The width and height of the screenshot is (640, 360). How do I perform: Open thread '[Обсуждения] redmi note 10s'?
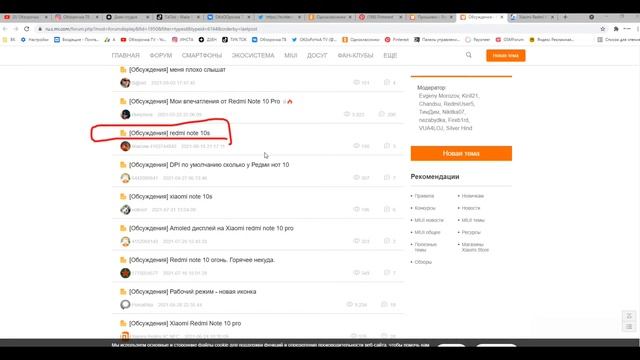169,133
